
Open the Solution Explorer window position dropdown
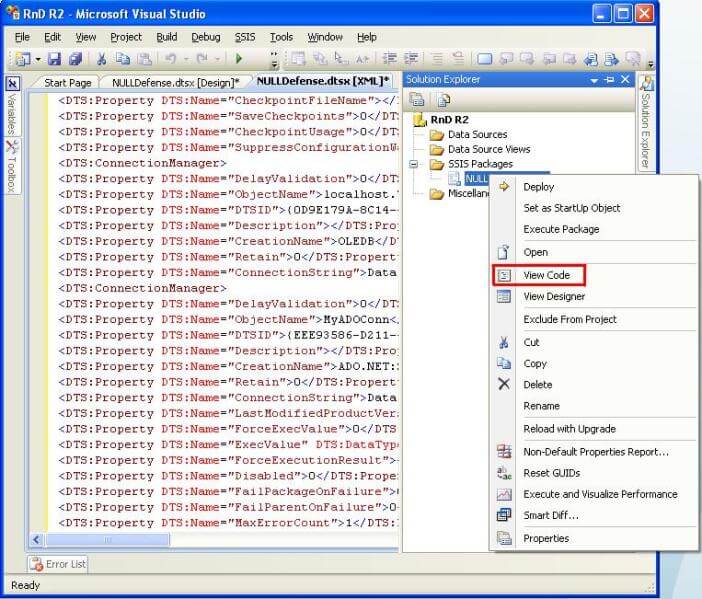coord(594,80)
